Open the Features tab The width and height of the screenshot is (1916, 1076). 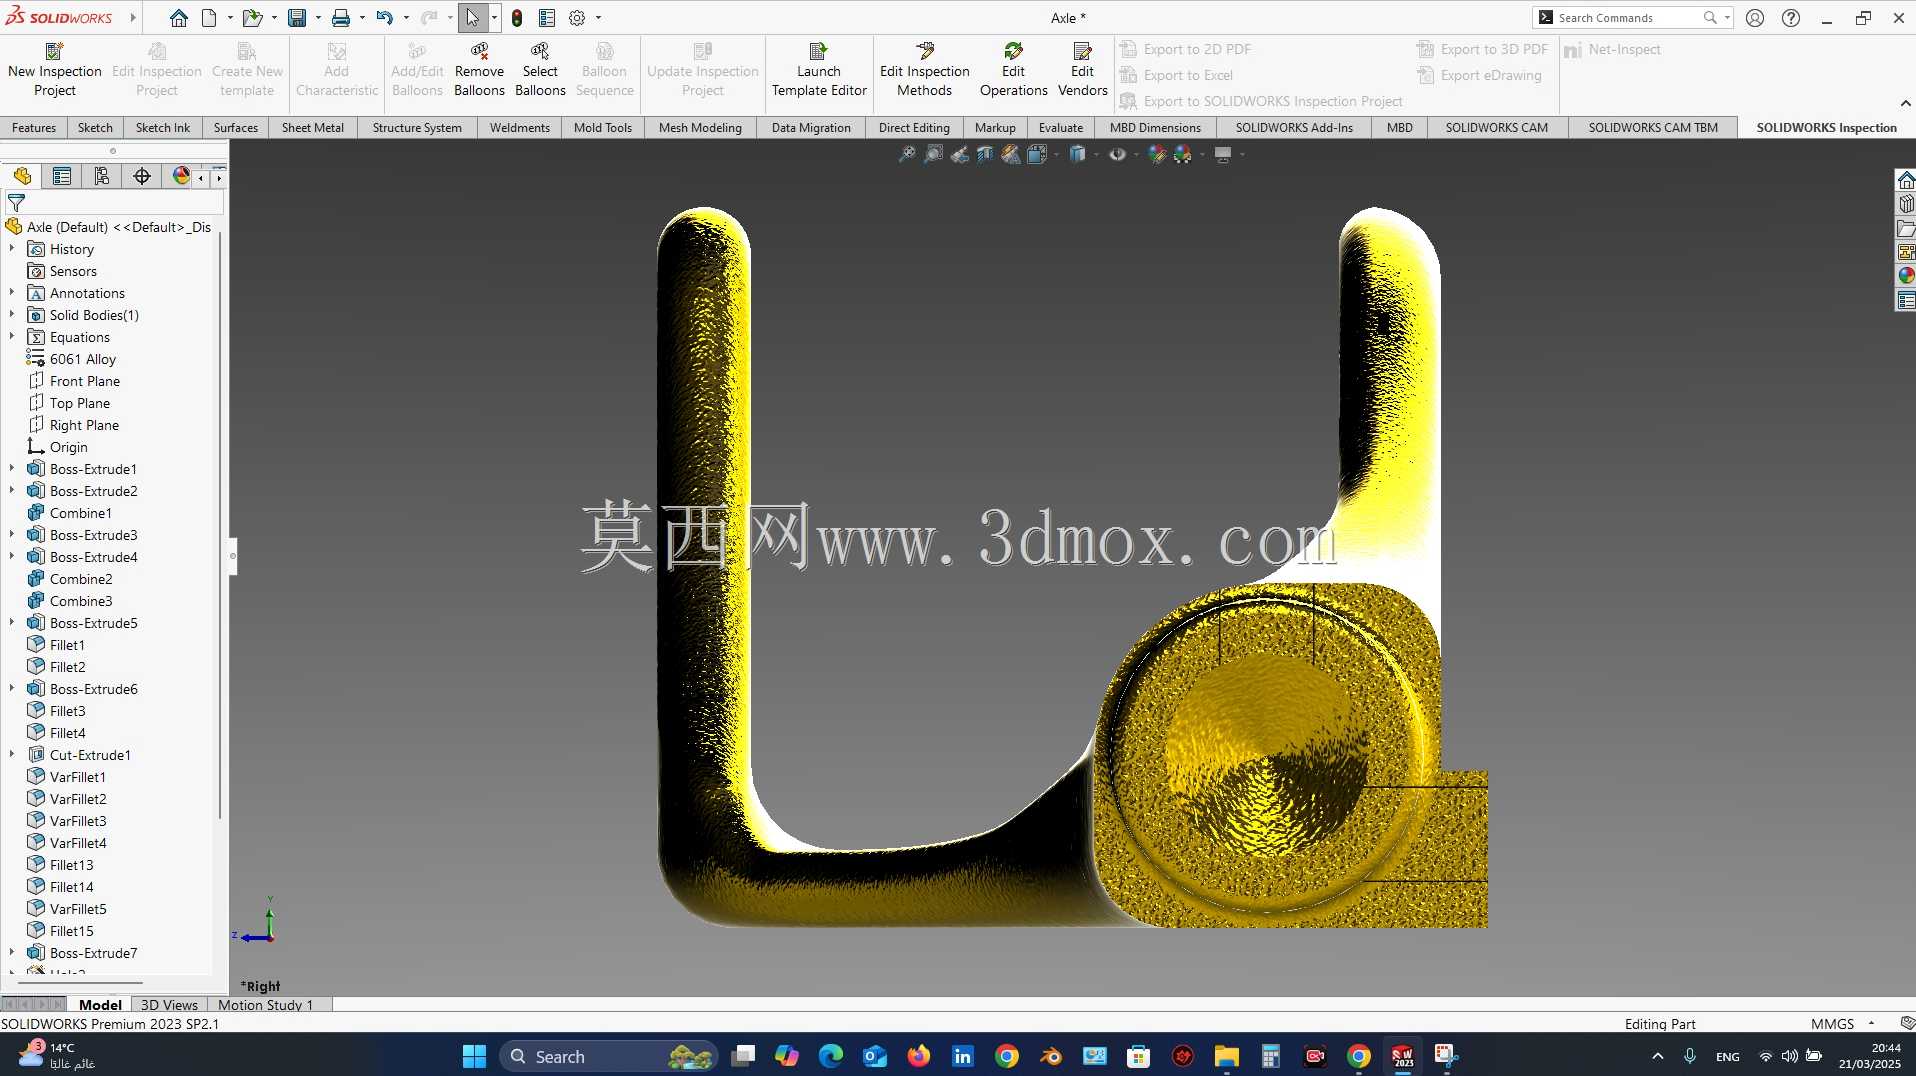pos(34,128)
